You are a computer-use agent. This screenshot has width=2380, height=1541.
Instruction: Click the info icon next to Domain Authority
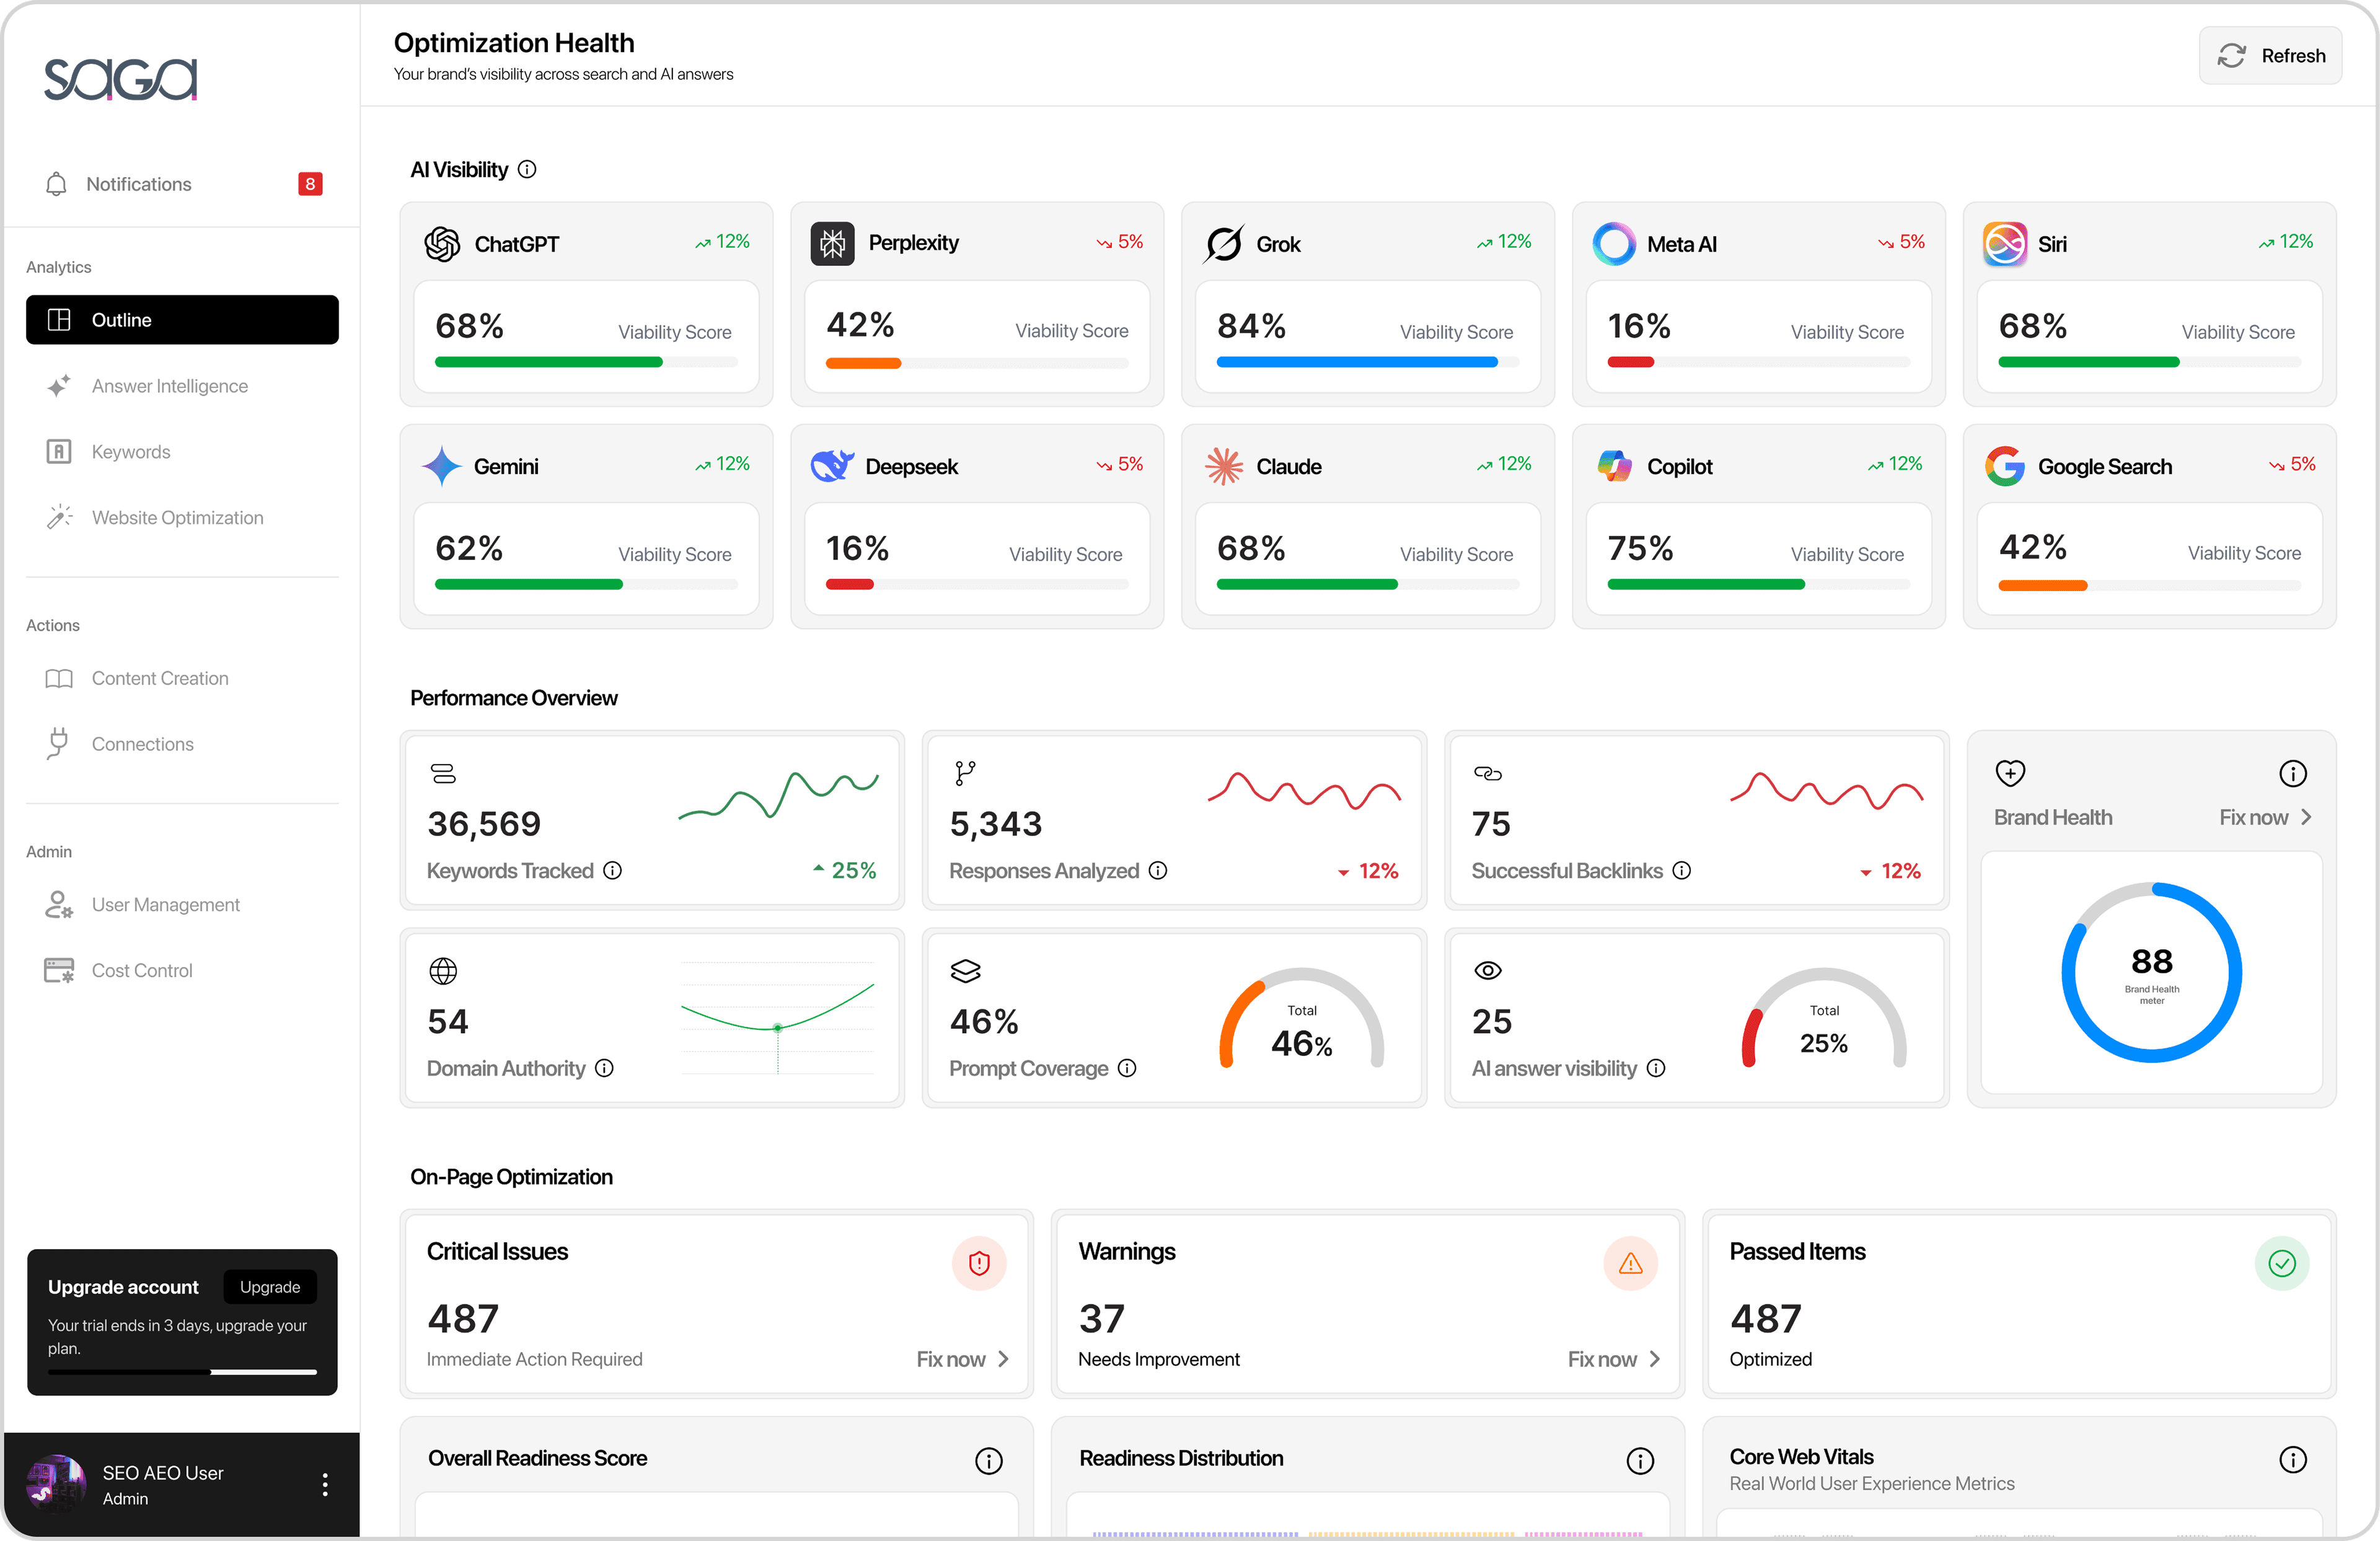(604, 1068)
